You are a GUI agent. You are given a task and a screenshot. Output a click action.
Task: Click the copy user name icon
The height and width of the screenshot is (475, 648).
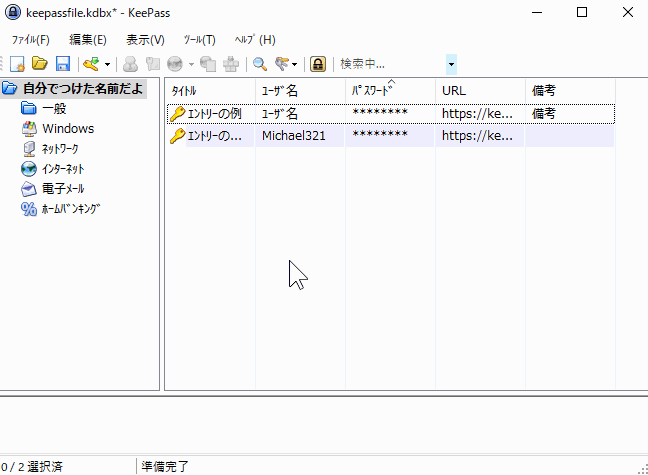(130, 64)
